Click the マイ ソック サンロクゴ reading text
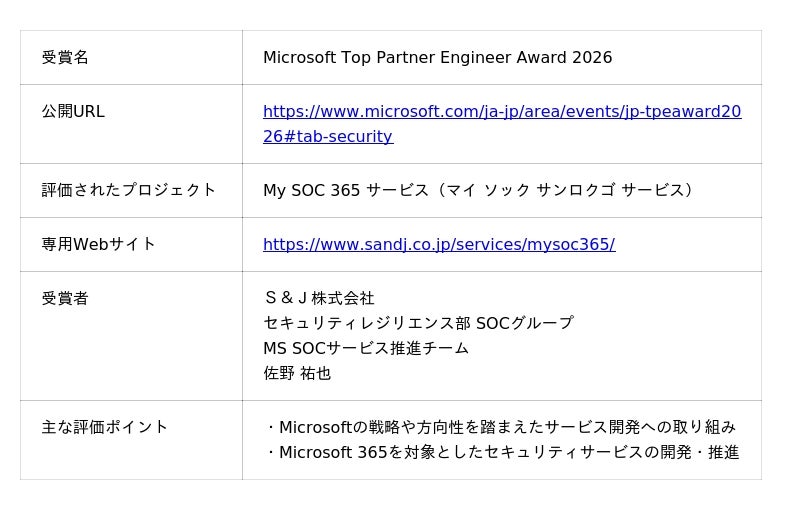Image resolution: width=800 pixels, height=510 pixels. pos(529,190)
